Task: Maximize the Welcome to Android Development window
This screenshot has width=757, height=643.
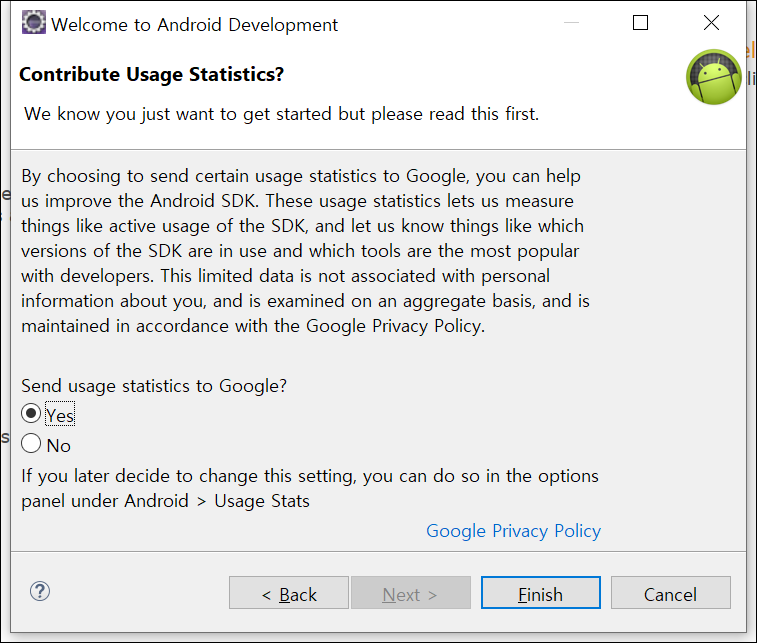Action: point(640,22)
